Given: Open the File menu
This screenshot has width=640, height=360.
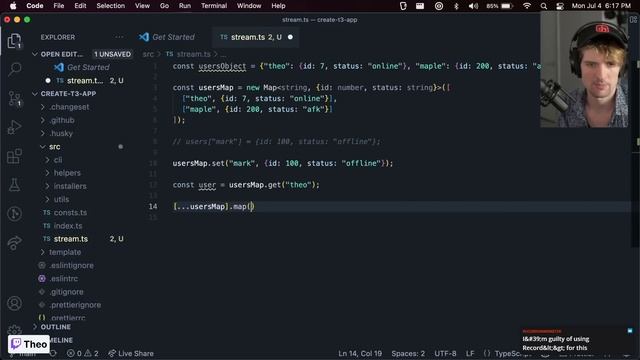Looking at the screenshot, I should (59, 6).
